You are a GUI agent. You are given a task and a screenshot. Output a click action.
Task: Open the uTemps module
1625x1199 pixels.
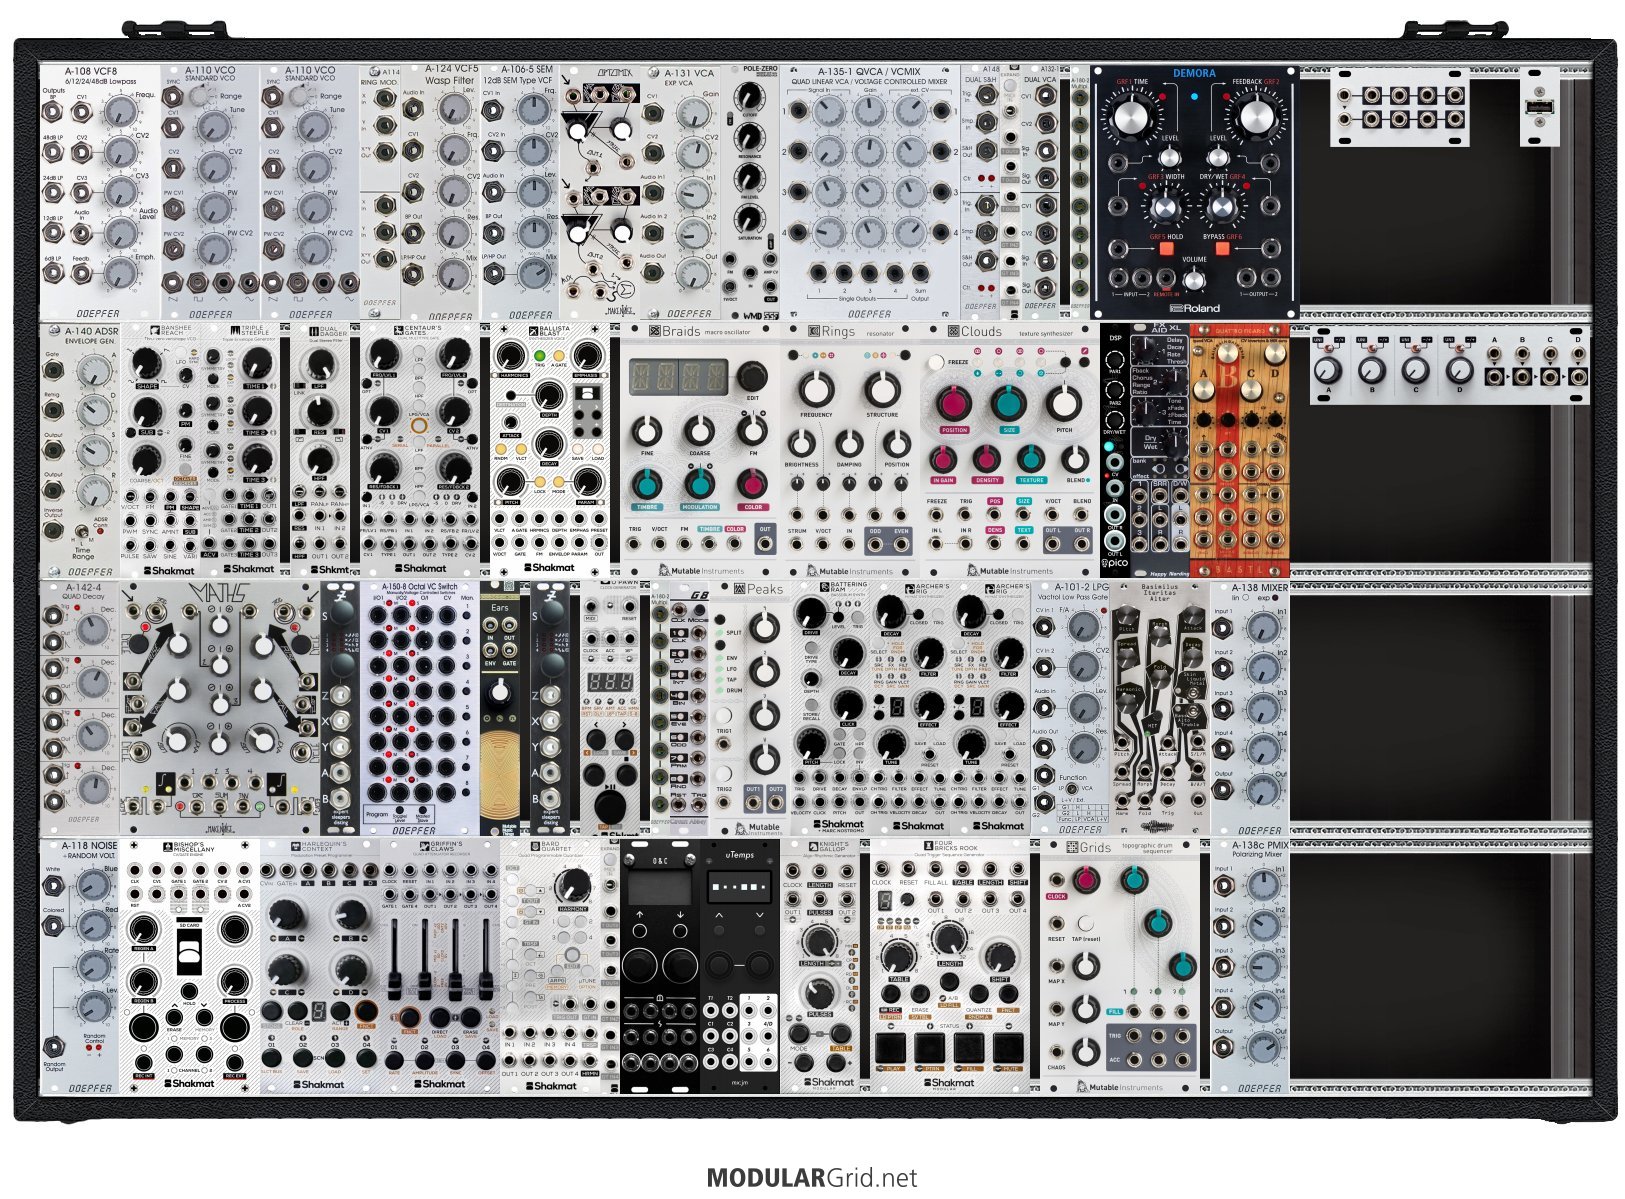point(740,966)
